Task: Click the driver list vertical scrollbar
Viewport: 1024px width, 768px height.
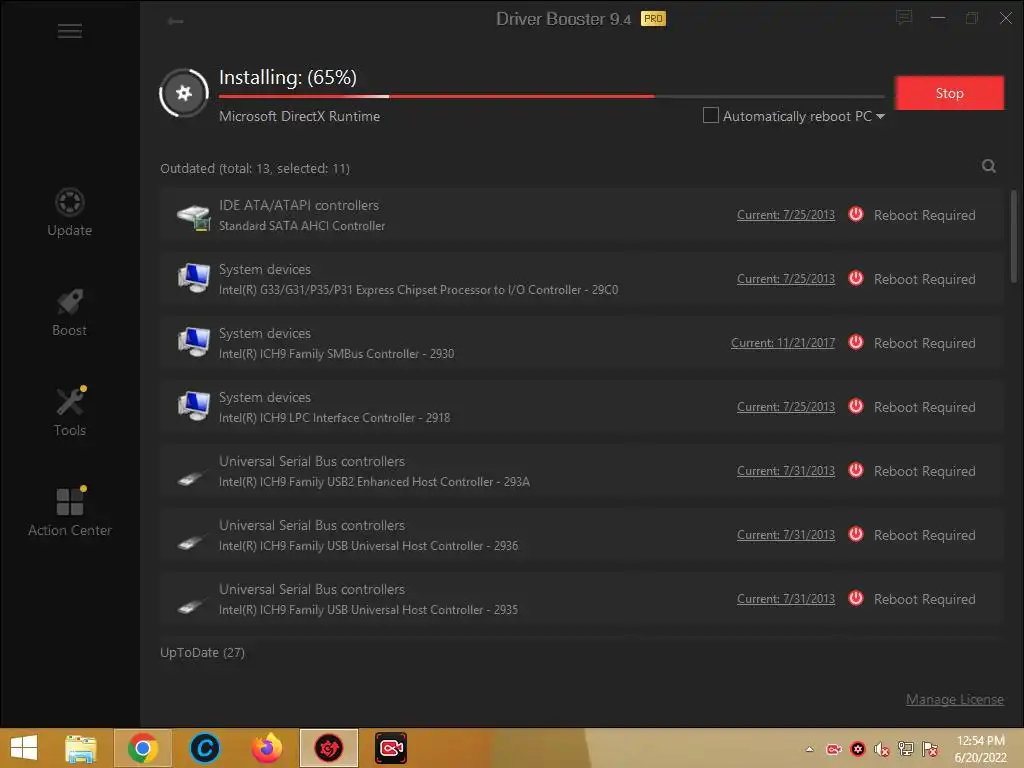Action: 1014,236
